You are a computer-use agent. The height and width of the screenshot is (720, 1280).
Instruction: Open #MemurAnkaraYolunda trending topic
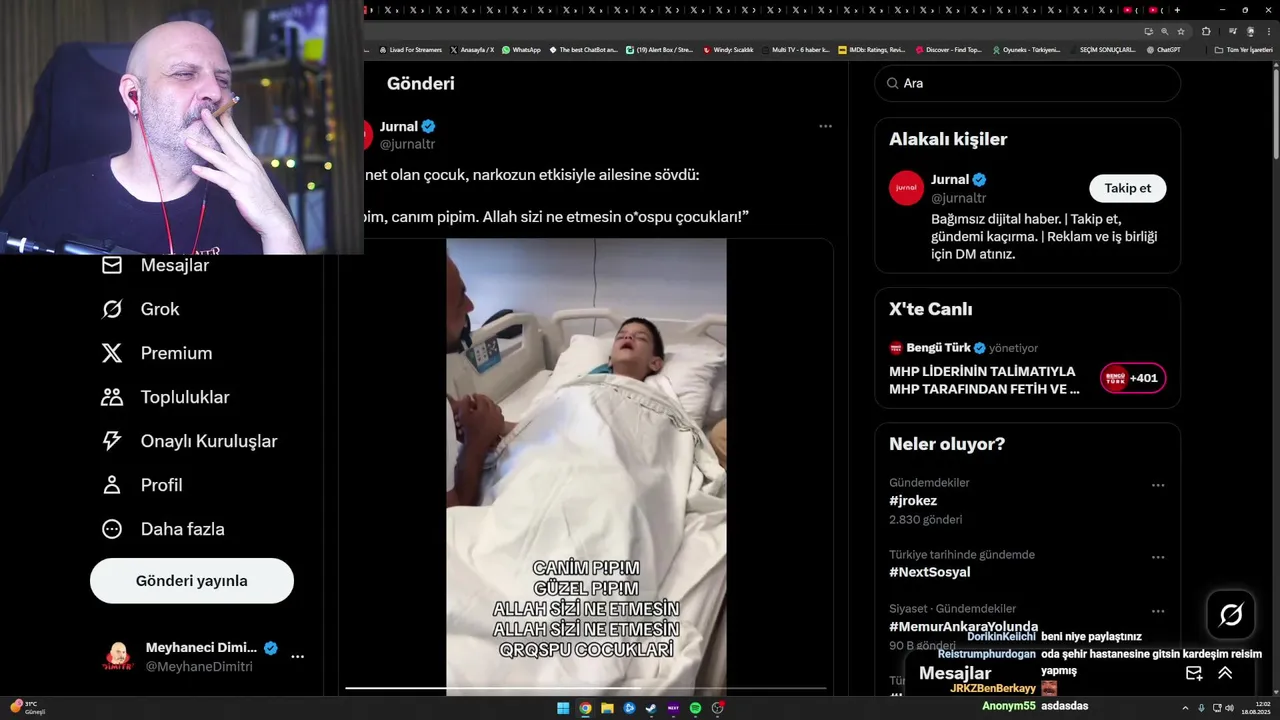click(x=963, y=627)
